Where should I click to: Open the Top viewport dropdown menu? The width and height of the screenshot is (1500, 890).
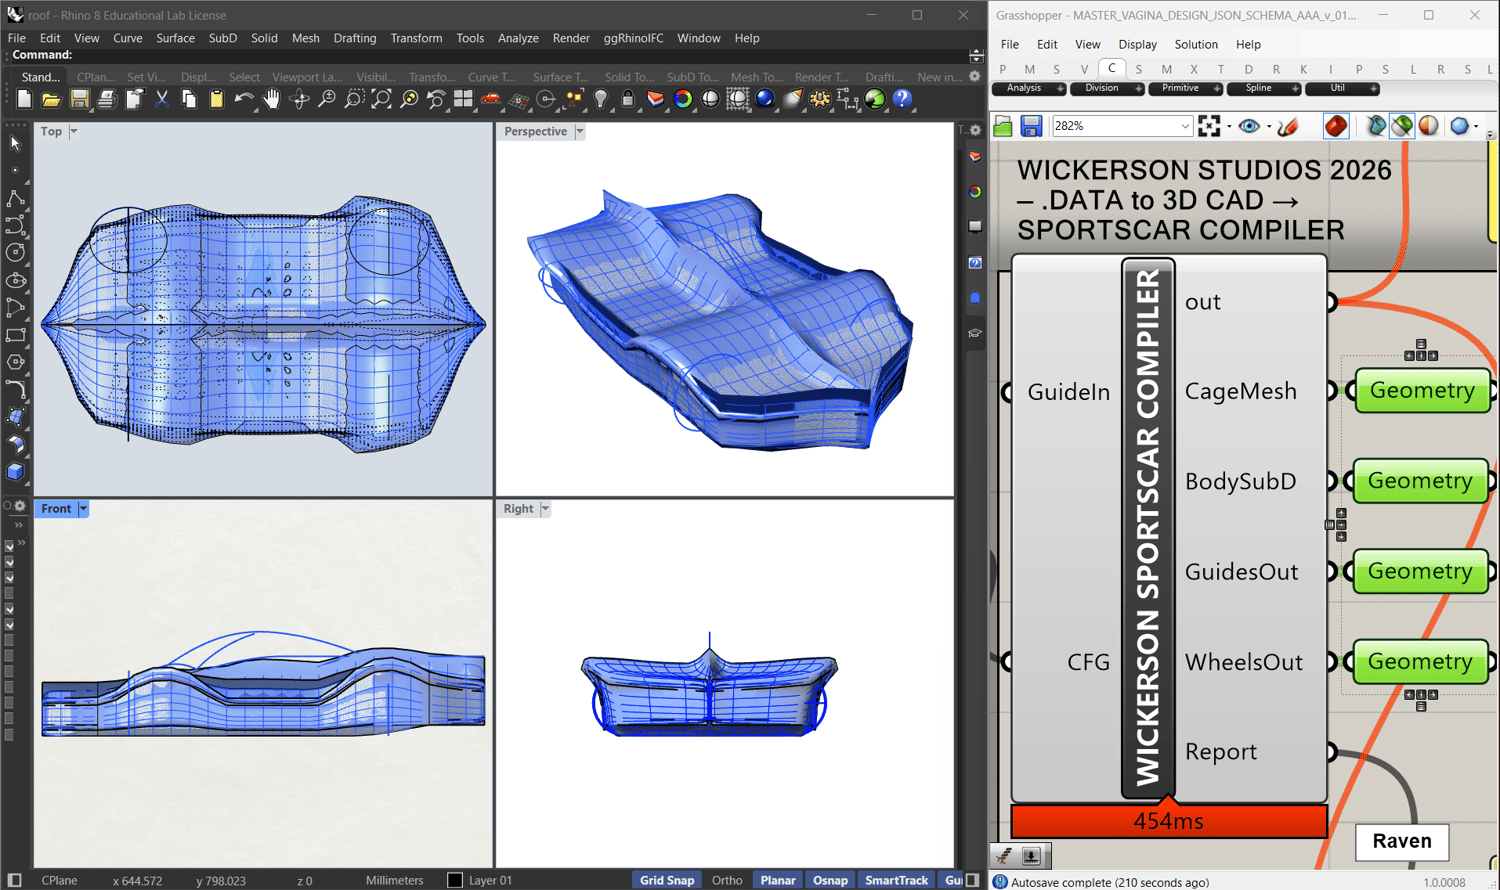[x=73, y=131]
